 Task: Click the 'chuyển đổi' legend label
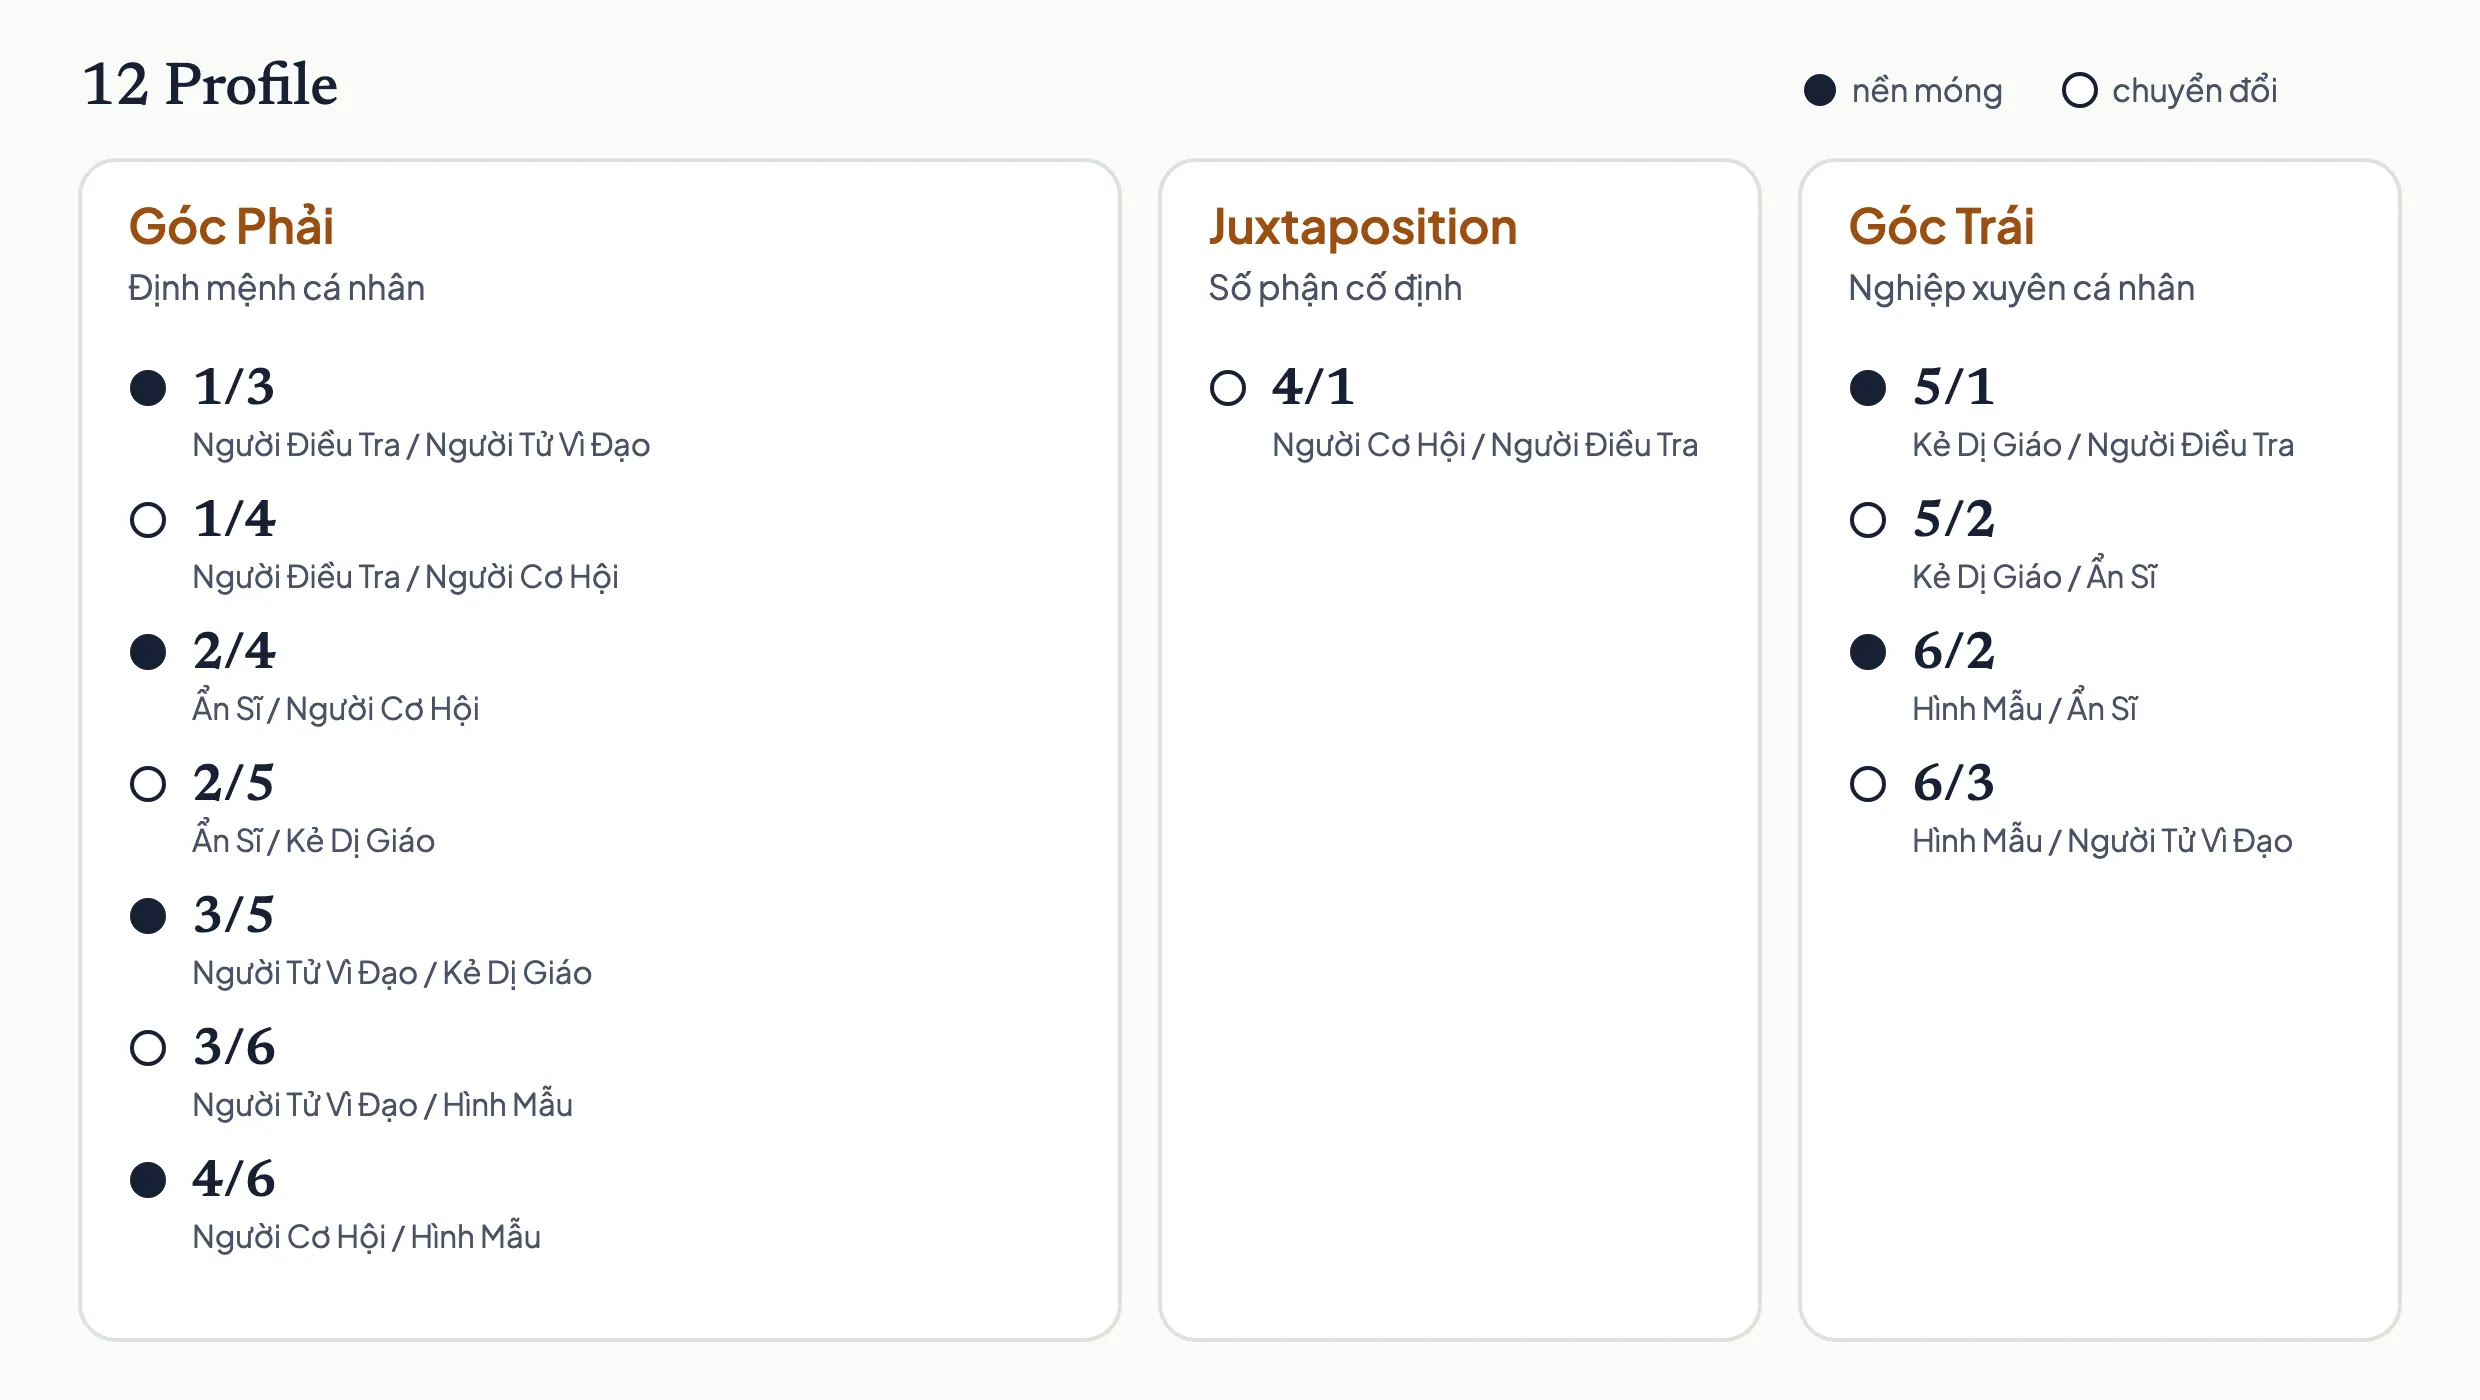click(2195, 91)
